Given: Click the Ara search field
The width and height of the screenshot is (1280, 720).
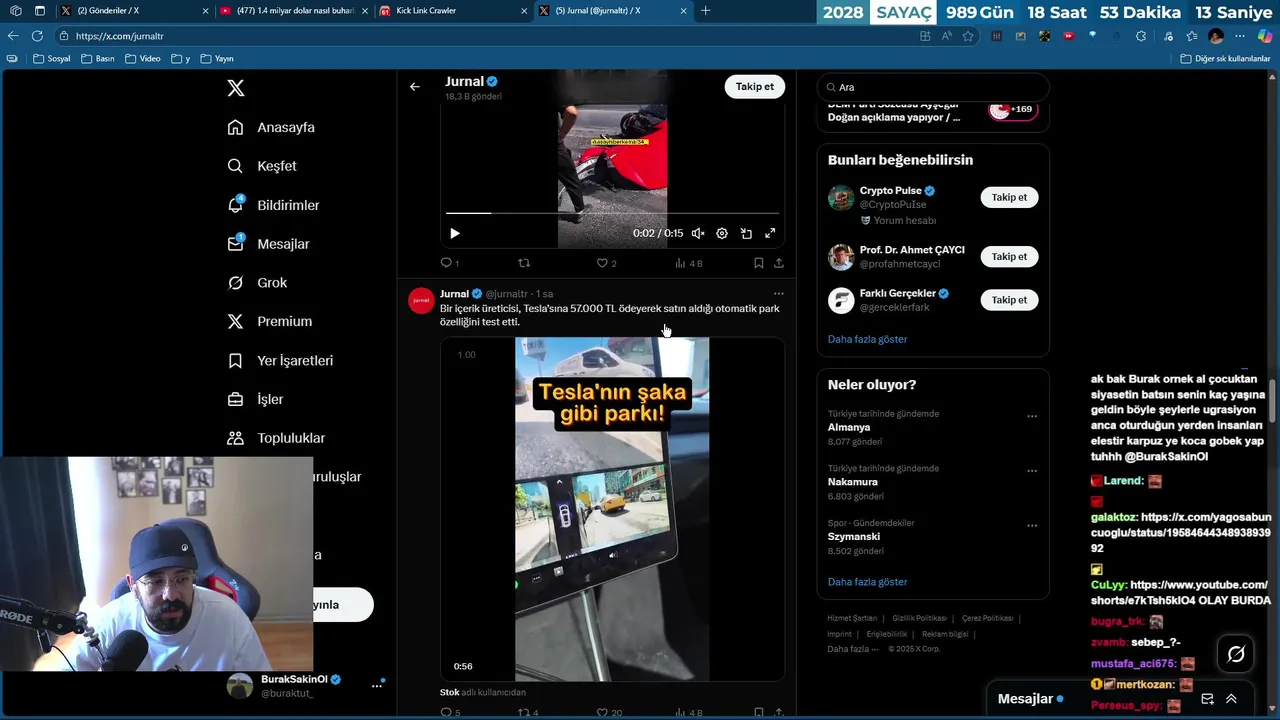Looking at the screenshot, I should [933, 87].
